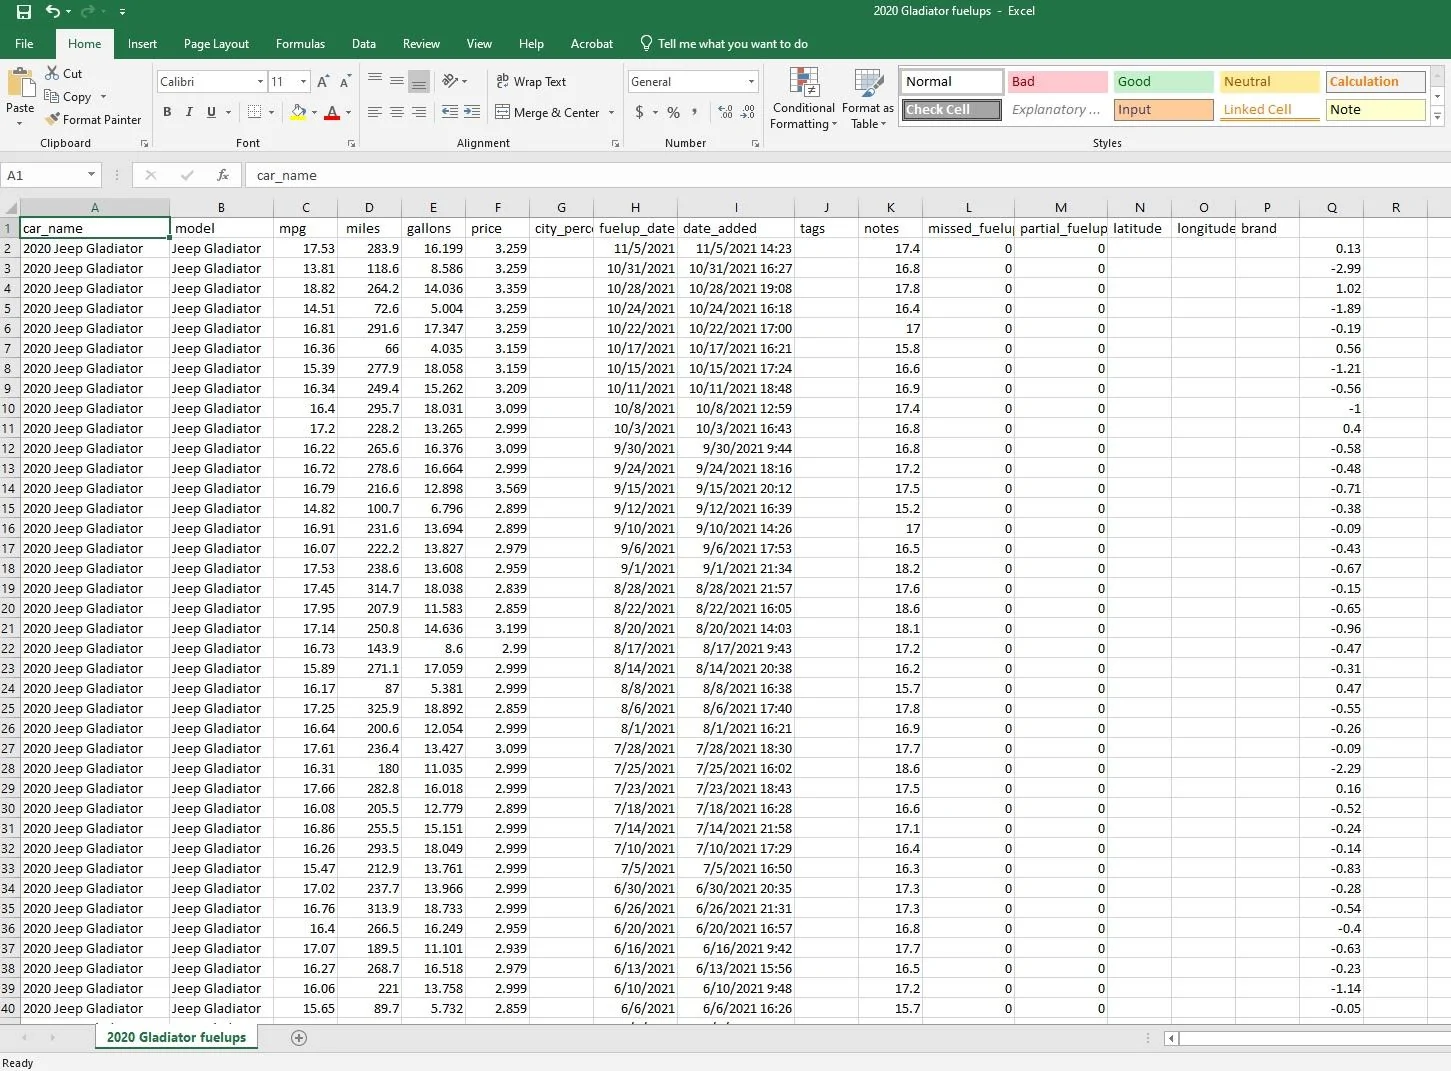Click the Borders icon

click(255, 112)
